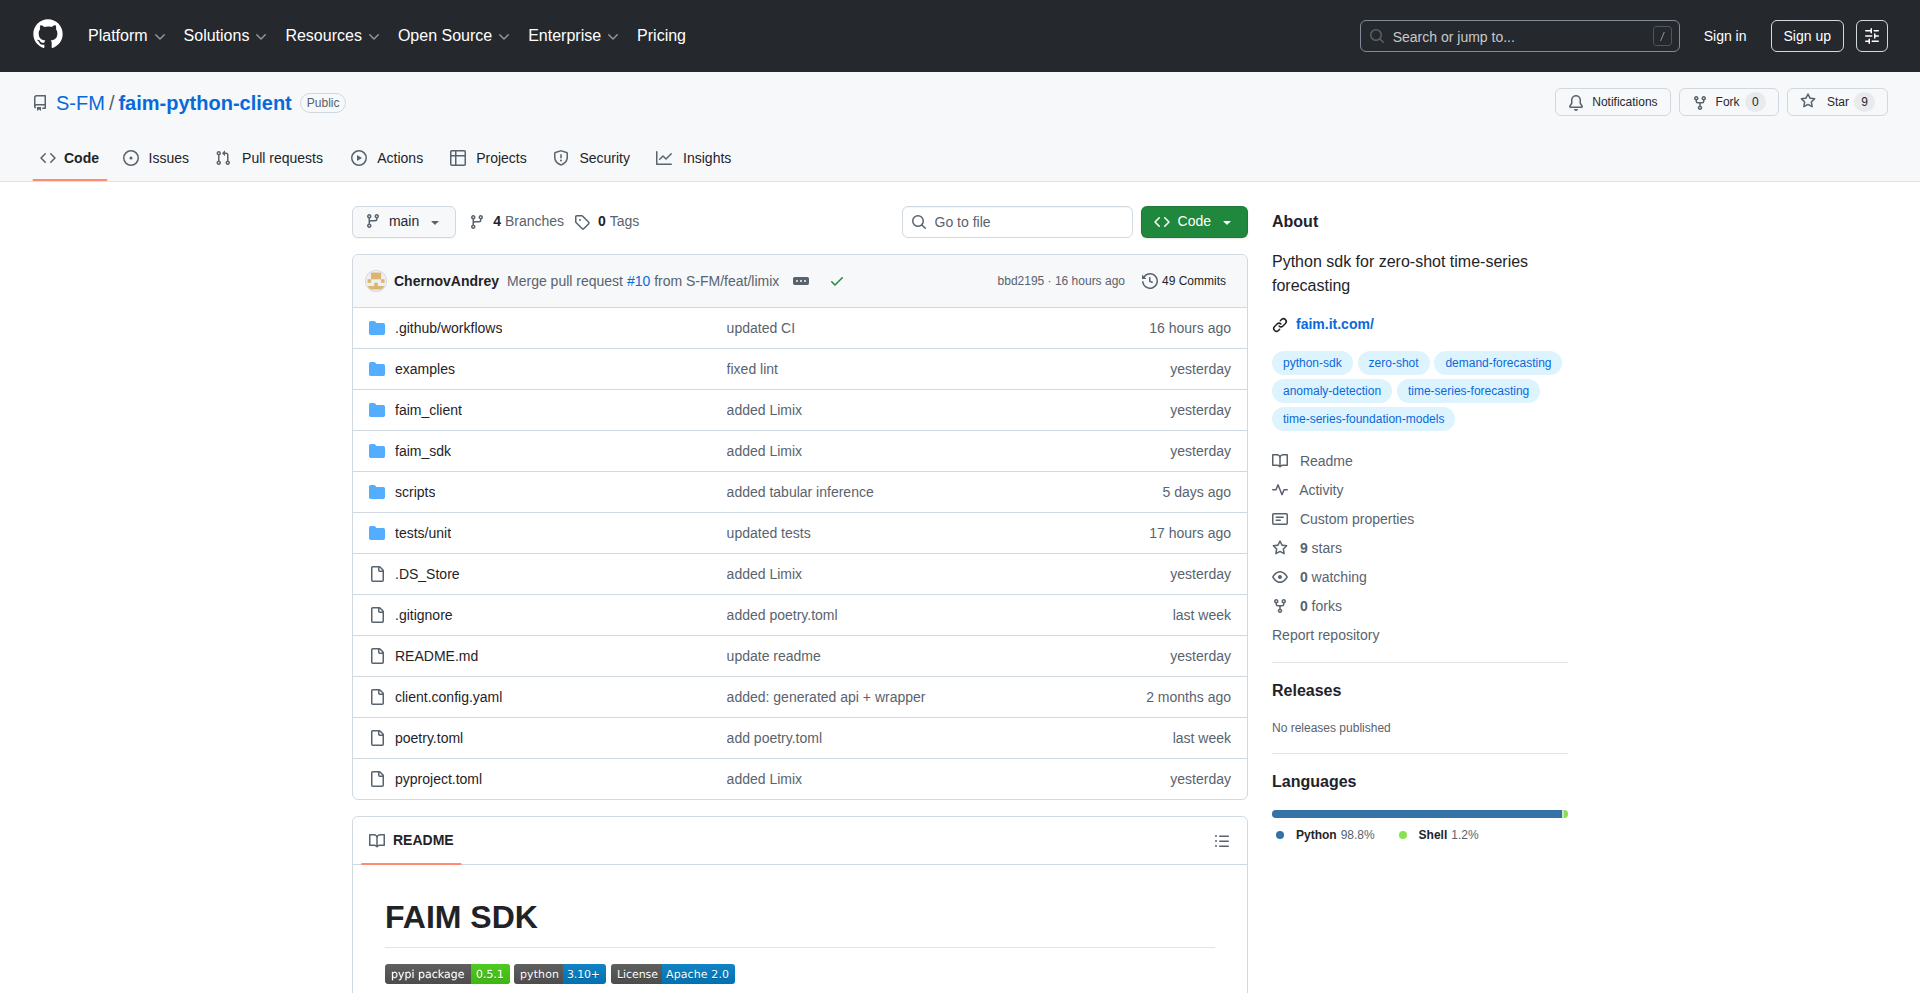Open the examples folder
This screenshot has width=1920, height=993.
(425, 369)
